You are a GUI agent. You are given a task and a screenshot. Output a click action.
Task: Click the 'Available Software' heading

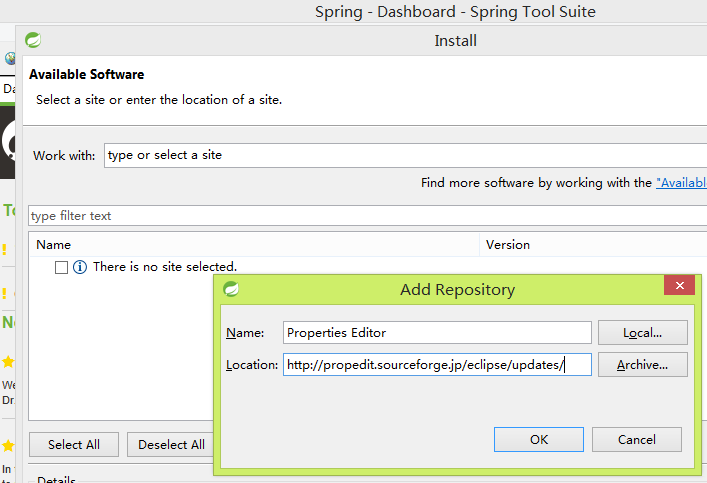pyautogui.click(x=87, y=74)
